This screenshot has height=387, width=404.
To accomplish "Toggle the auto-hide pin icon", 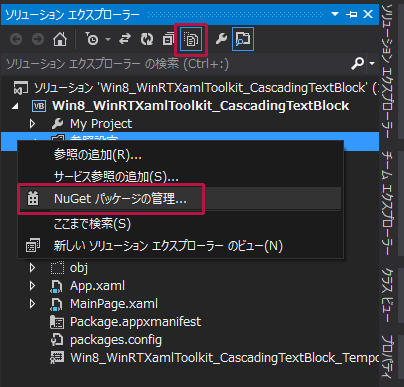I will pos(352,14).
